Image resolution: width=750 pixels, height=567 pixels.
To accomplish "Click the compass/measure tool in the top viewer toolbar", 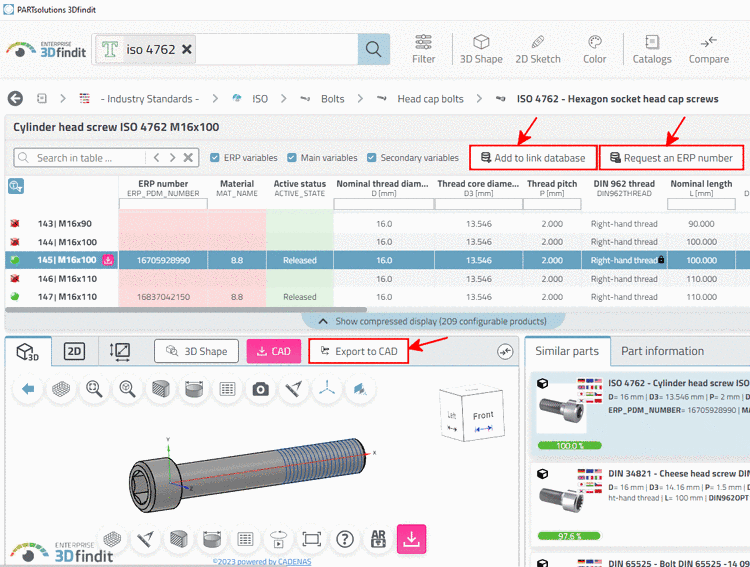I will click(x=294, y=389).
